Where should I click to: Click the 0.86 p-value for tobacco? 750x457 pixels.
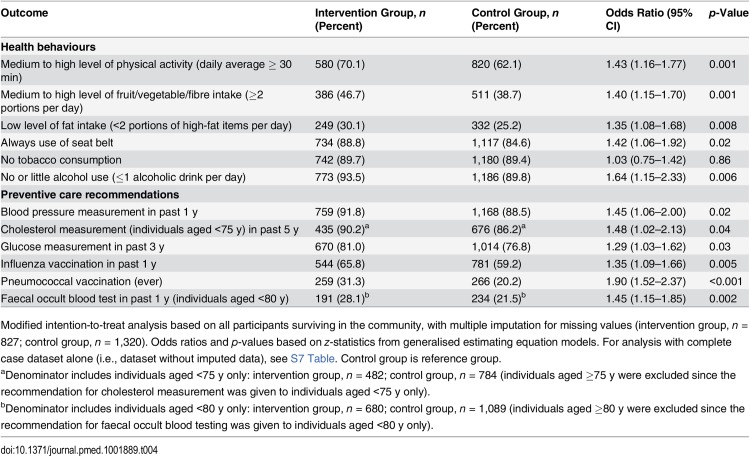pyautogui.click(x=720, y=160)
